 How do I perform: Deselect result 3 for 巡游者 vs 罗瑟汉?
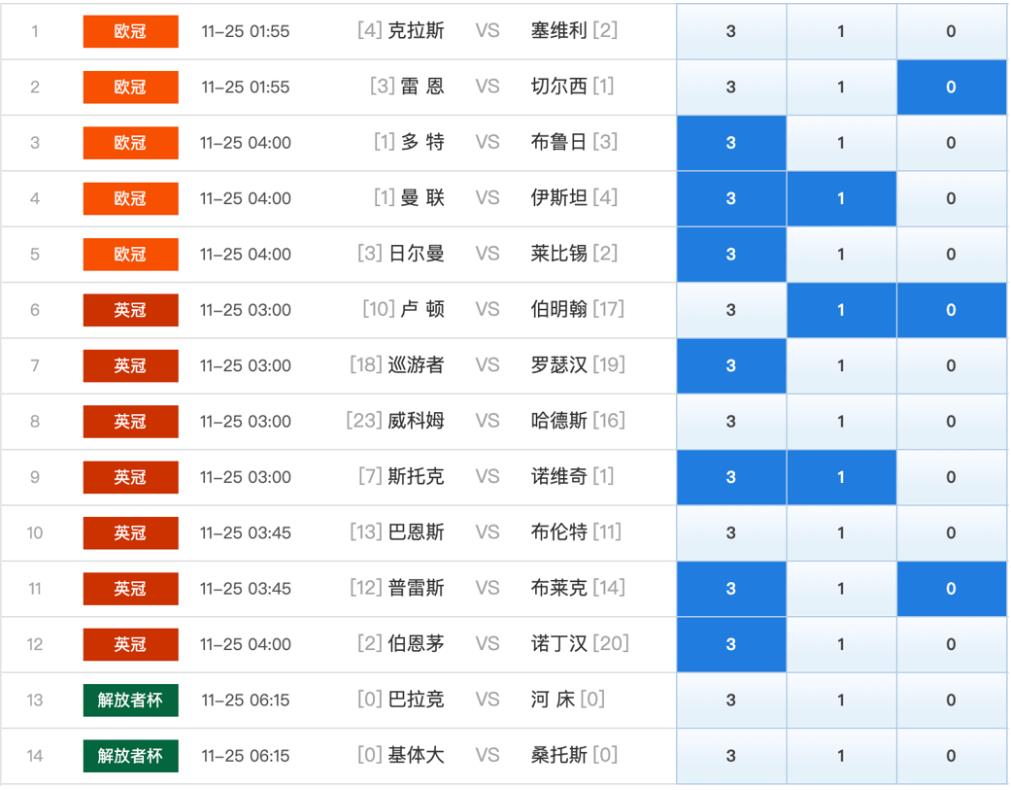pos(731,366)
